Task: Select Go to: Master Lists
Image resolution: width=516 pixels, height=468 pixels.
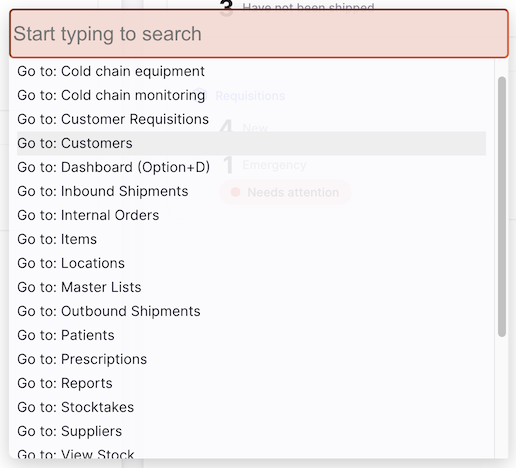Action: (x=251, y=287)
